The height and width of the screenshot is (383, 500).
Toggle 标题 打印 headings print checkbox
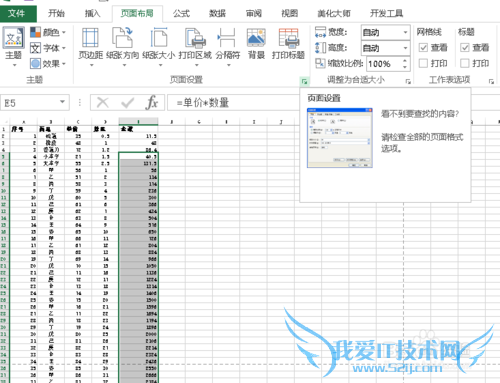465,63
